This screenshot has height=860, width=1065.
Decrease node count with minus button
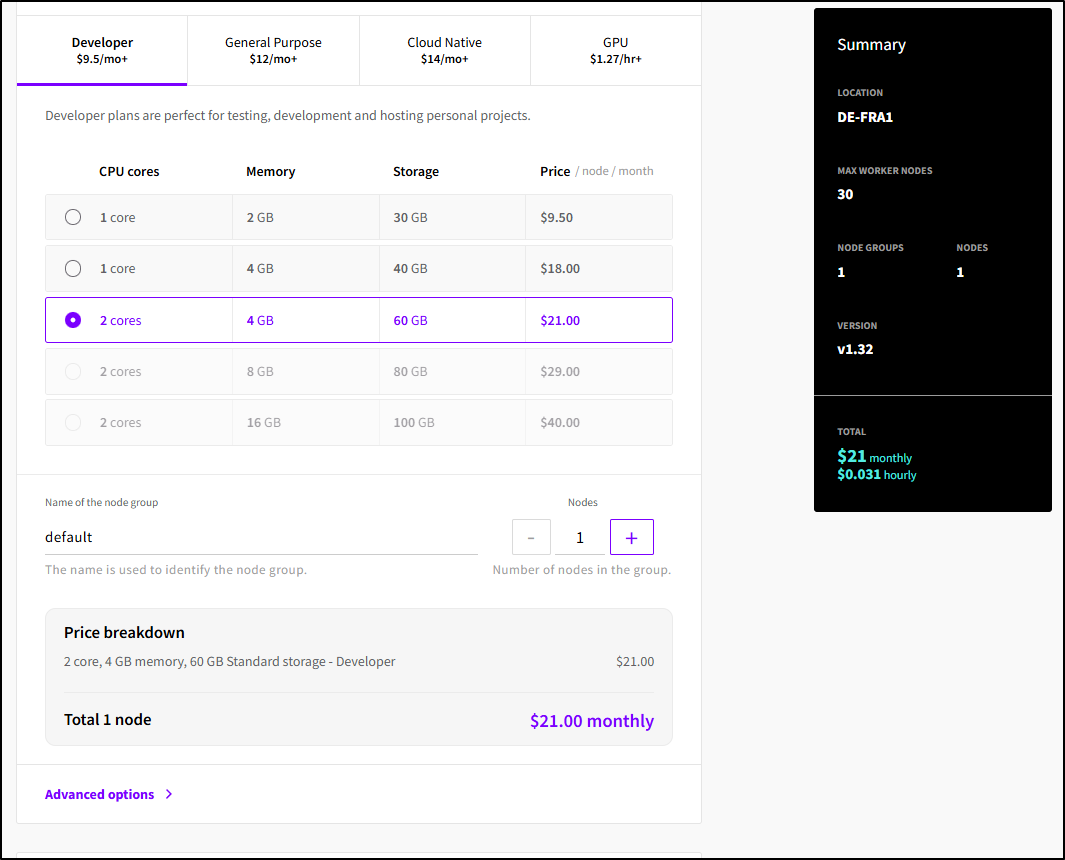point(531,537)
